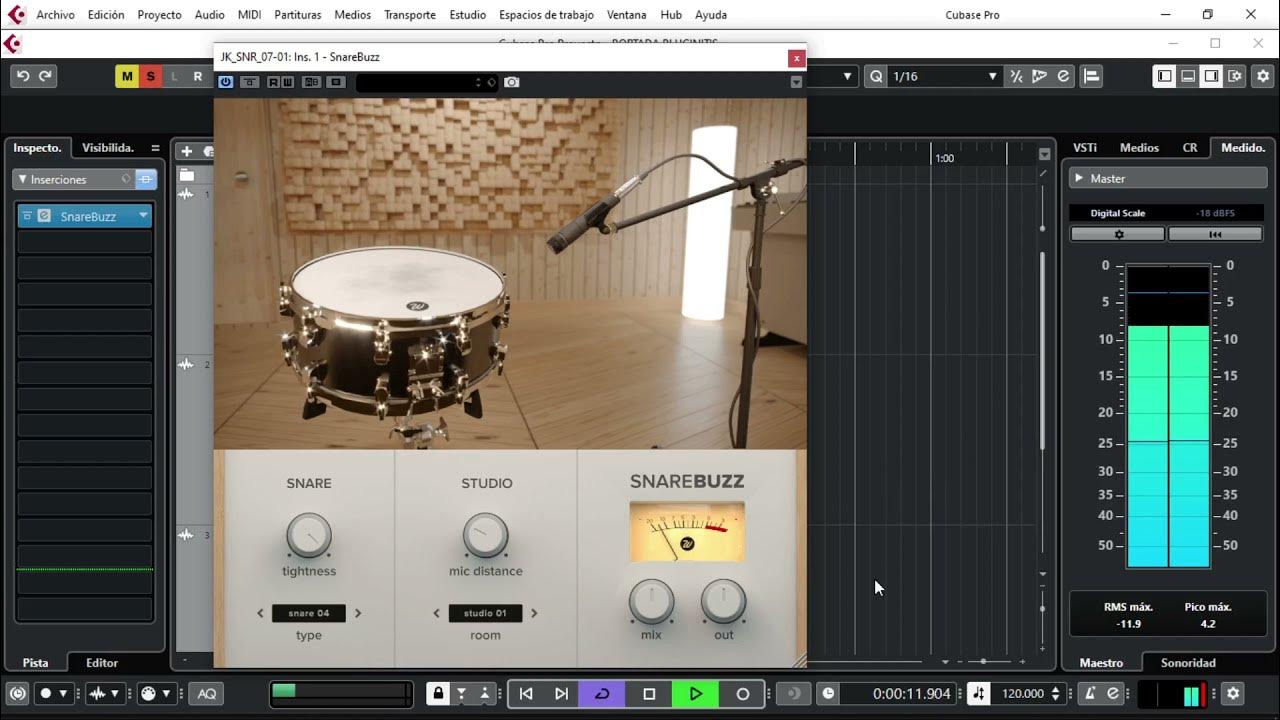Click the Q apply quantize icon
Image resolution: width=1280 pixels, height=720 pixels.
[x=876, y=76]
